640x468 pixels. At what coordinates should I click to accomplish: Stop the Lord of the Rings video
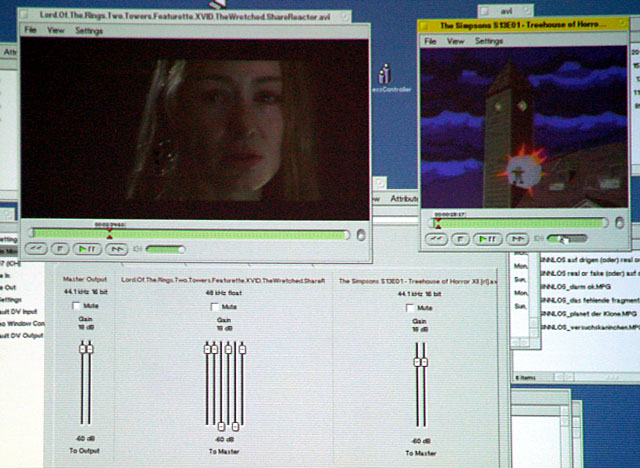click(x=62, y=249)
